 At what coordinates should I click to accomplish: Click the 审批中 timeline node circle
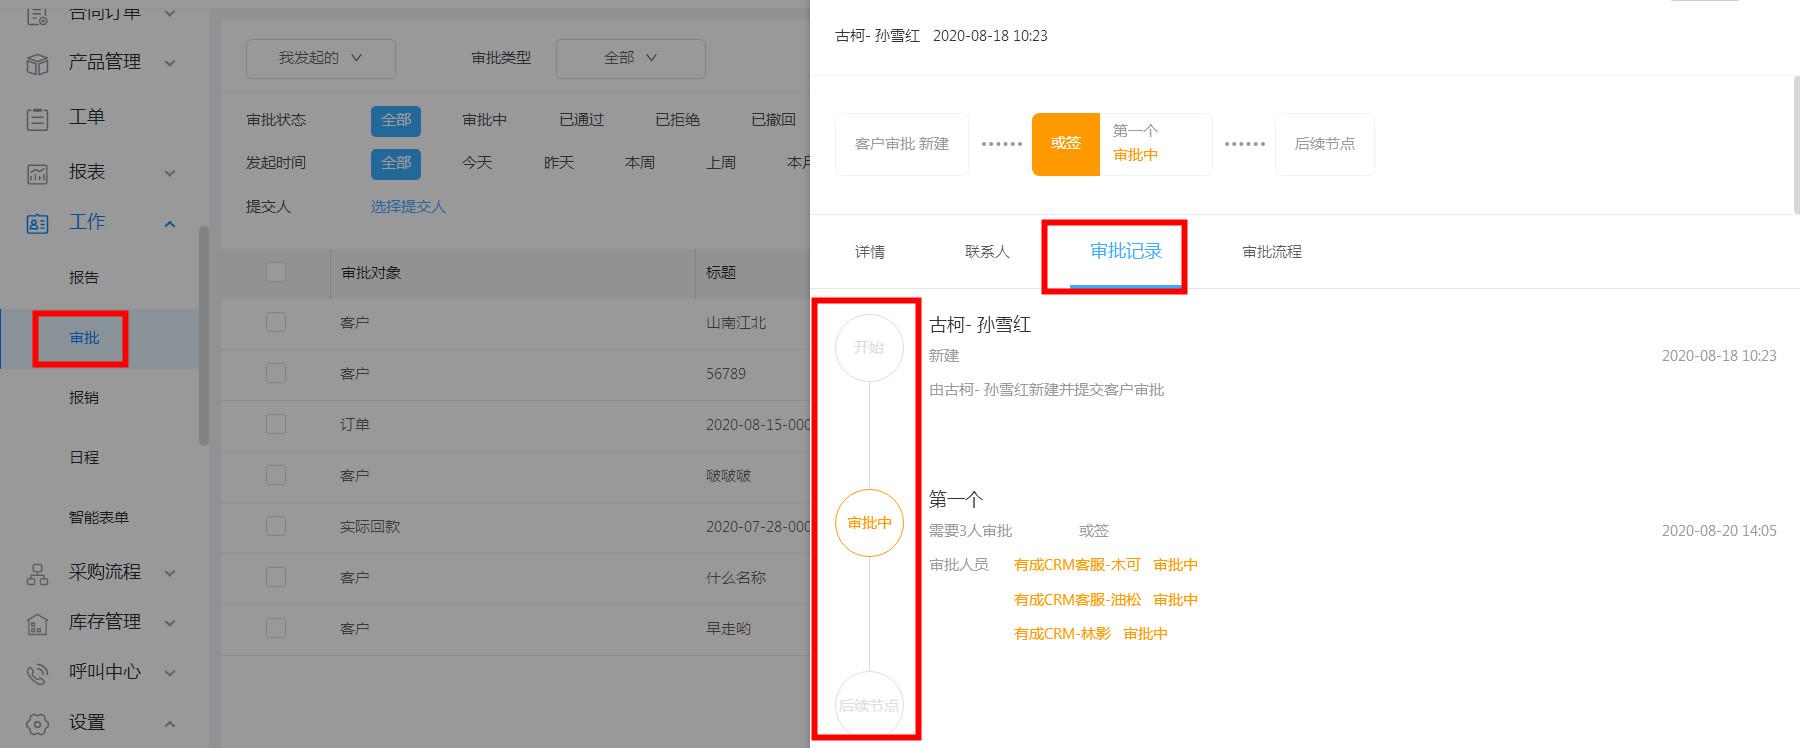tap(869, 522)
